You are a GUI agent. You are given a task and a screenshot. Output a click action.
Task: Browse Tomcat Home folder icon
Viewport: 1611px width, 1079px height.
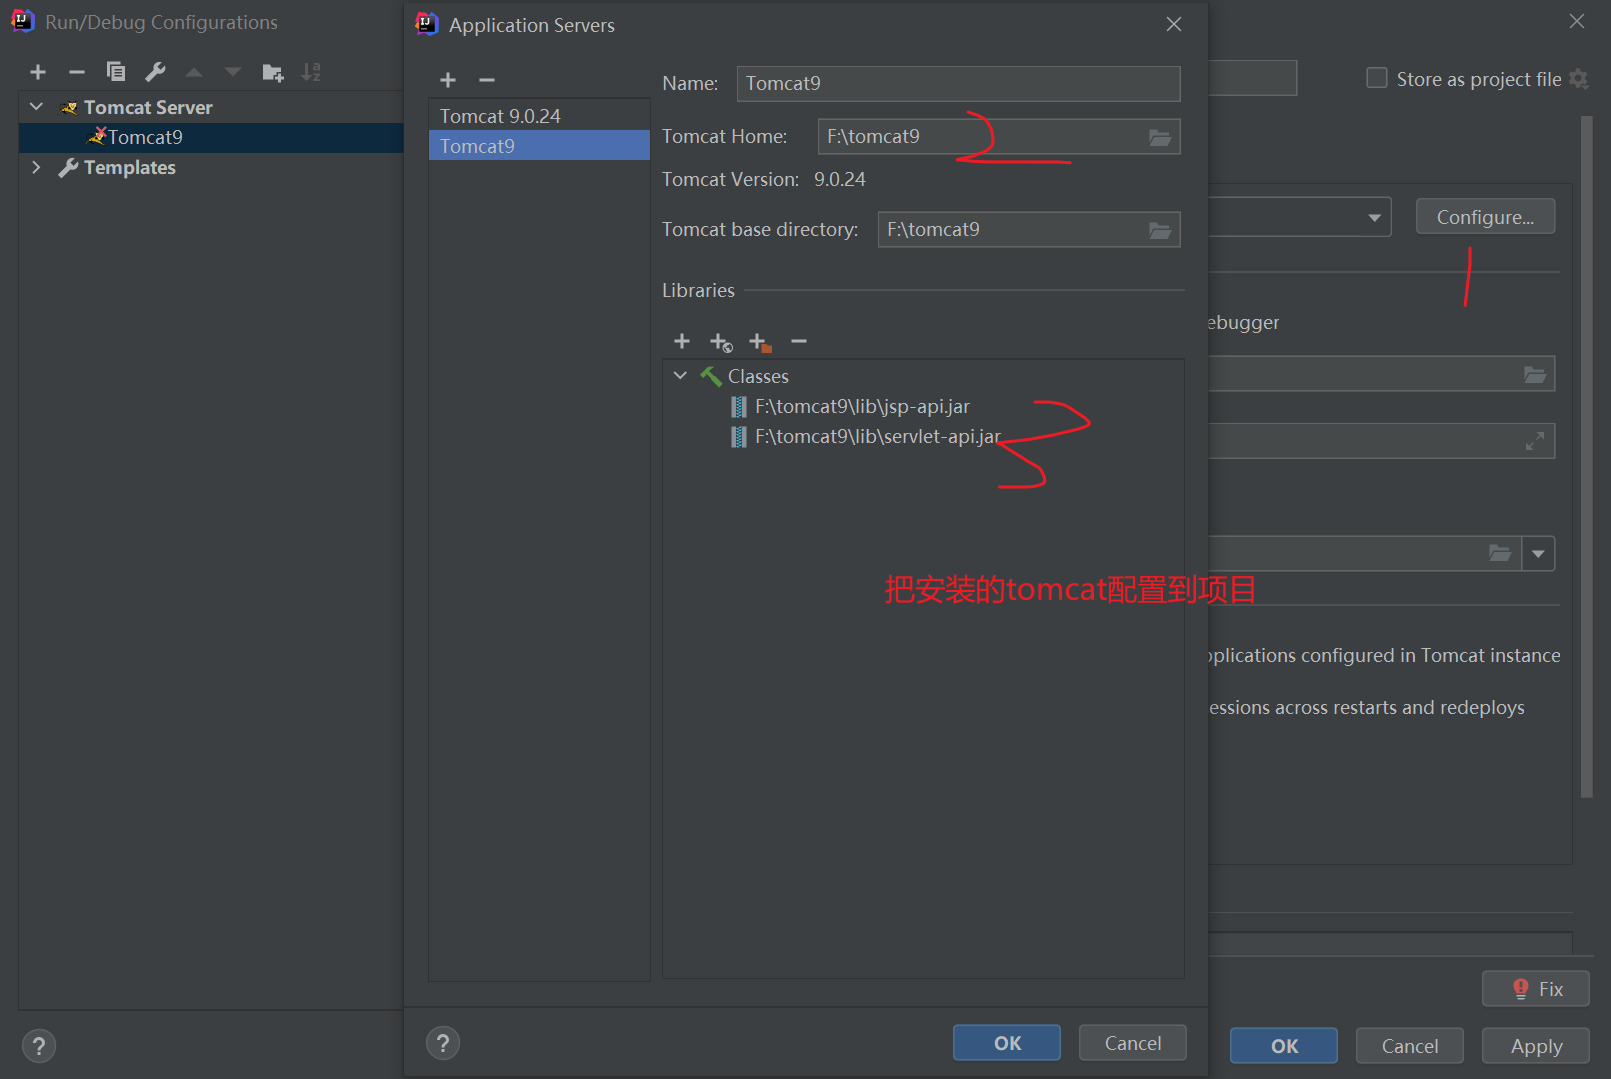point(1160,137)
